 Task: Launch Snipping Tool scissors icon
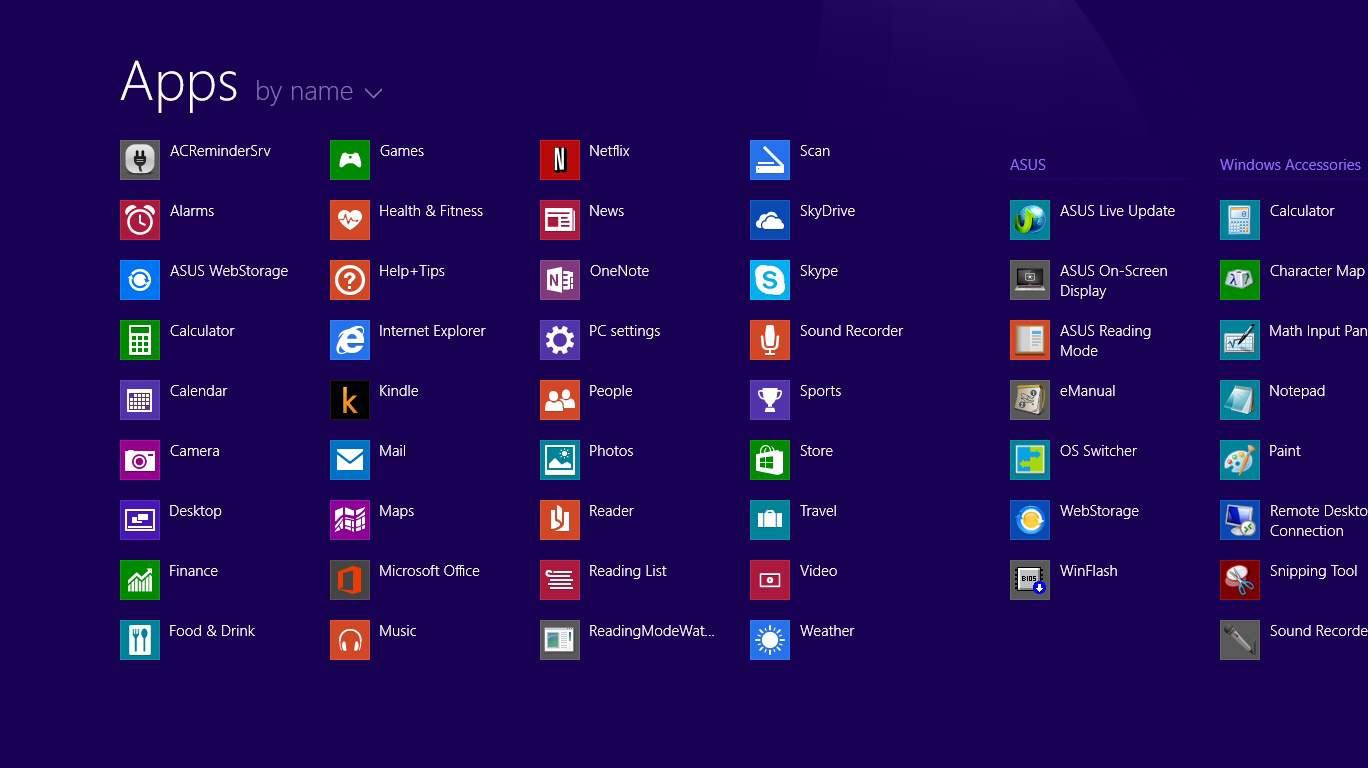click(1240, 580)
